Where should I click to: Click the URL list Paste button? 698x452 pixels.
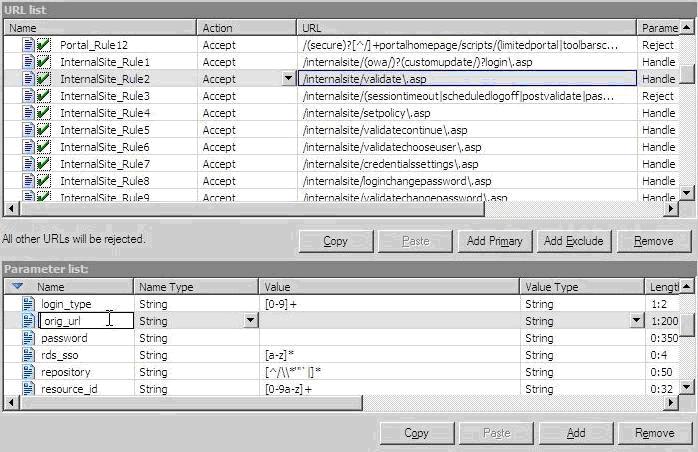coord(415,241)
